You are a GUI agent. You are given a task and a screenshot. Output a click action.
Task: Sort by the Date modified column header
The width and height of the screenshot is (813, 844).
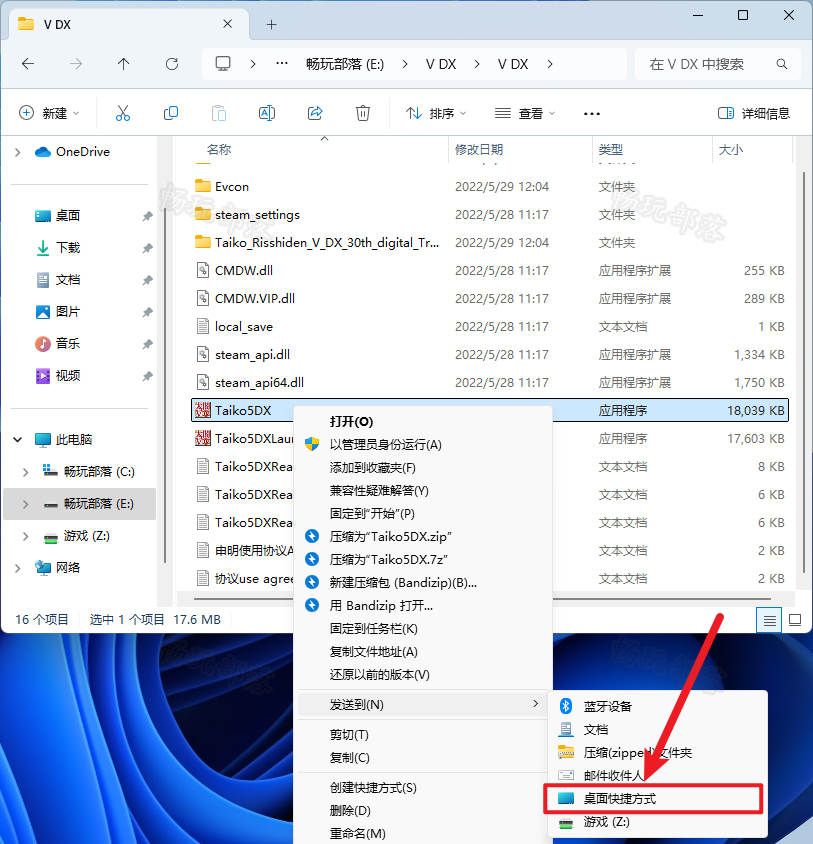(x=479, y=149)
